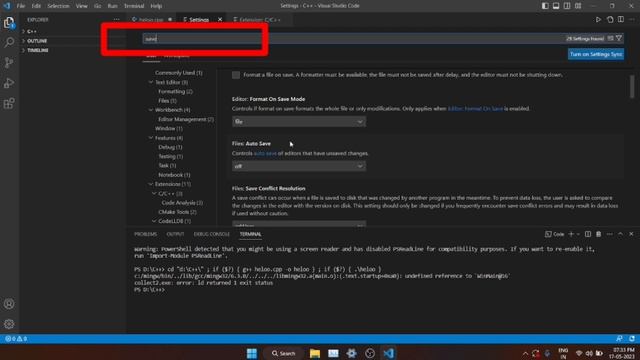Select Code Analysis in settings tree
The image size is (640, 360).
(x=182, y=202)
